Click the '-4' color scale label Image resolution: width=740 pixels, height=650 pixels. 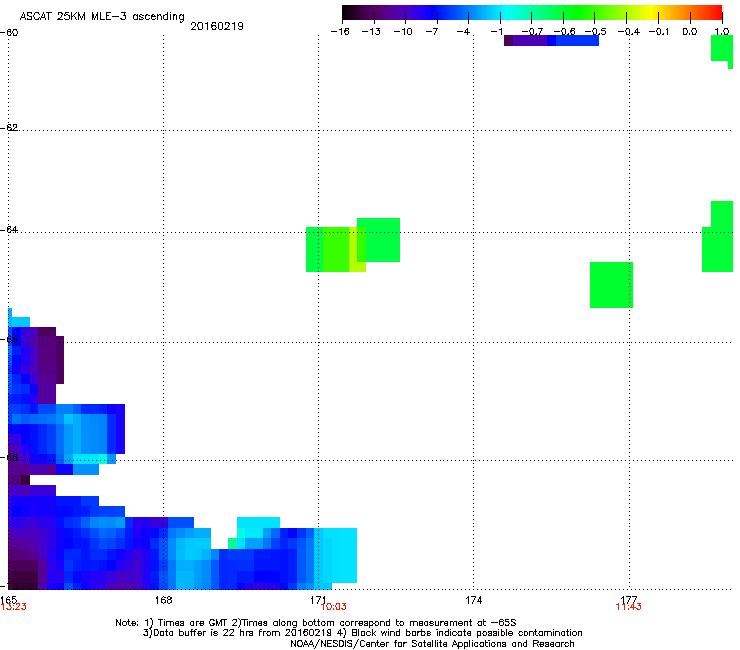point(463,32)
